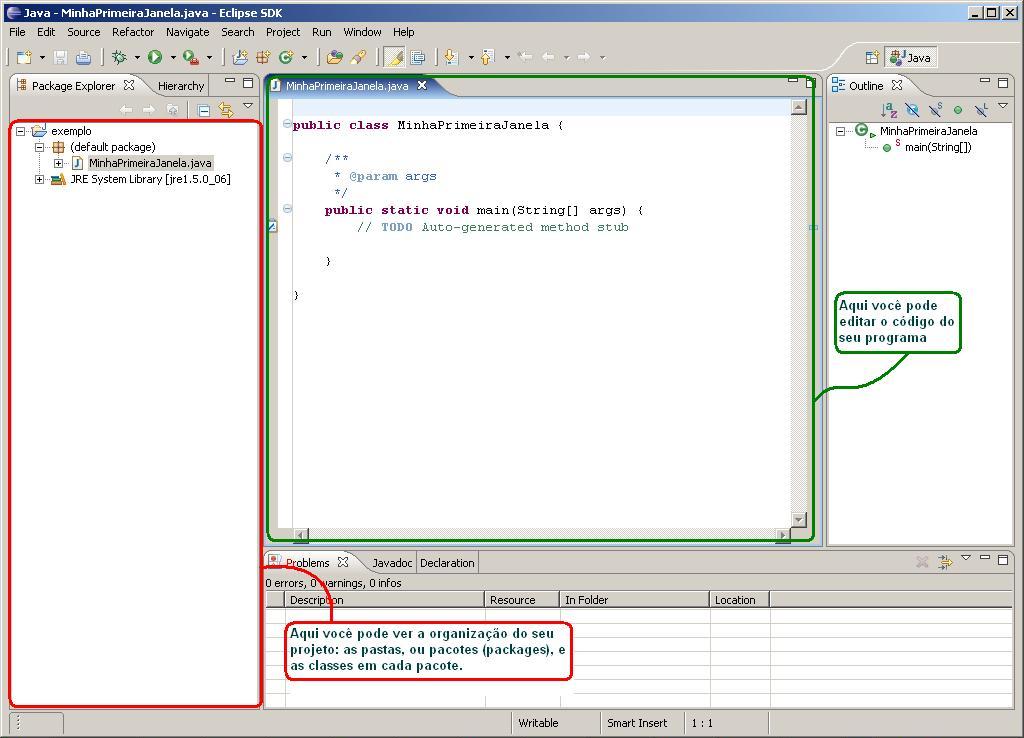
Task: Click the Show Source of Selected Element icon
Action: pos(417,57)
